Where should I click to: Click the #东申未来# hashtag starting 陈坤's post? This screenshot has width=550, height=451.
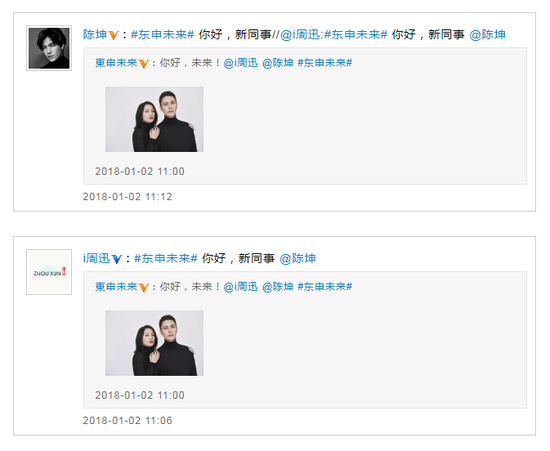coord(162,34)
